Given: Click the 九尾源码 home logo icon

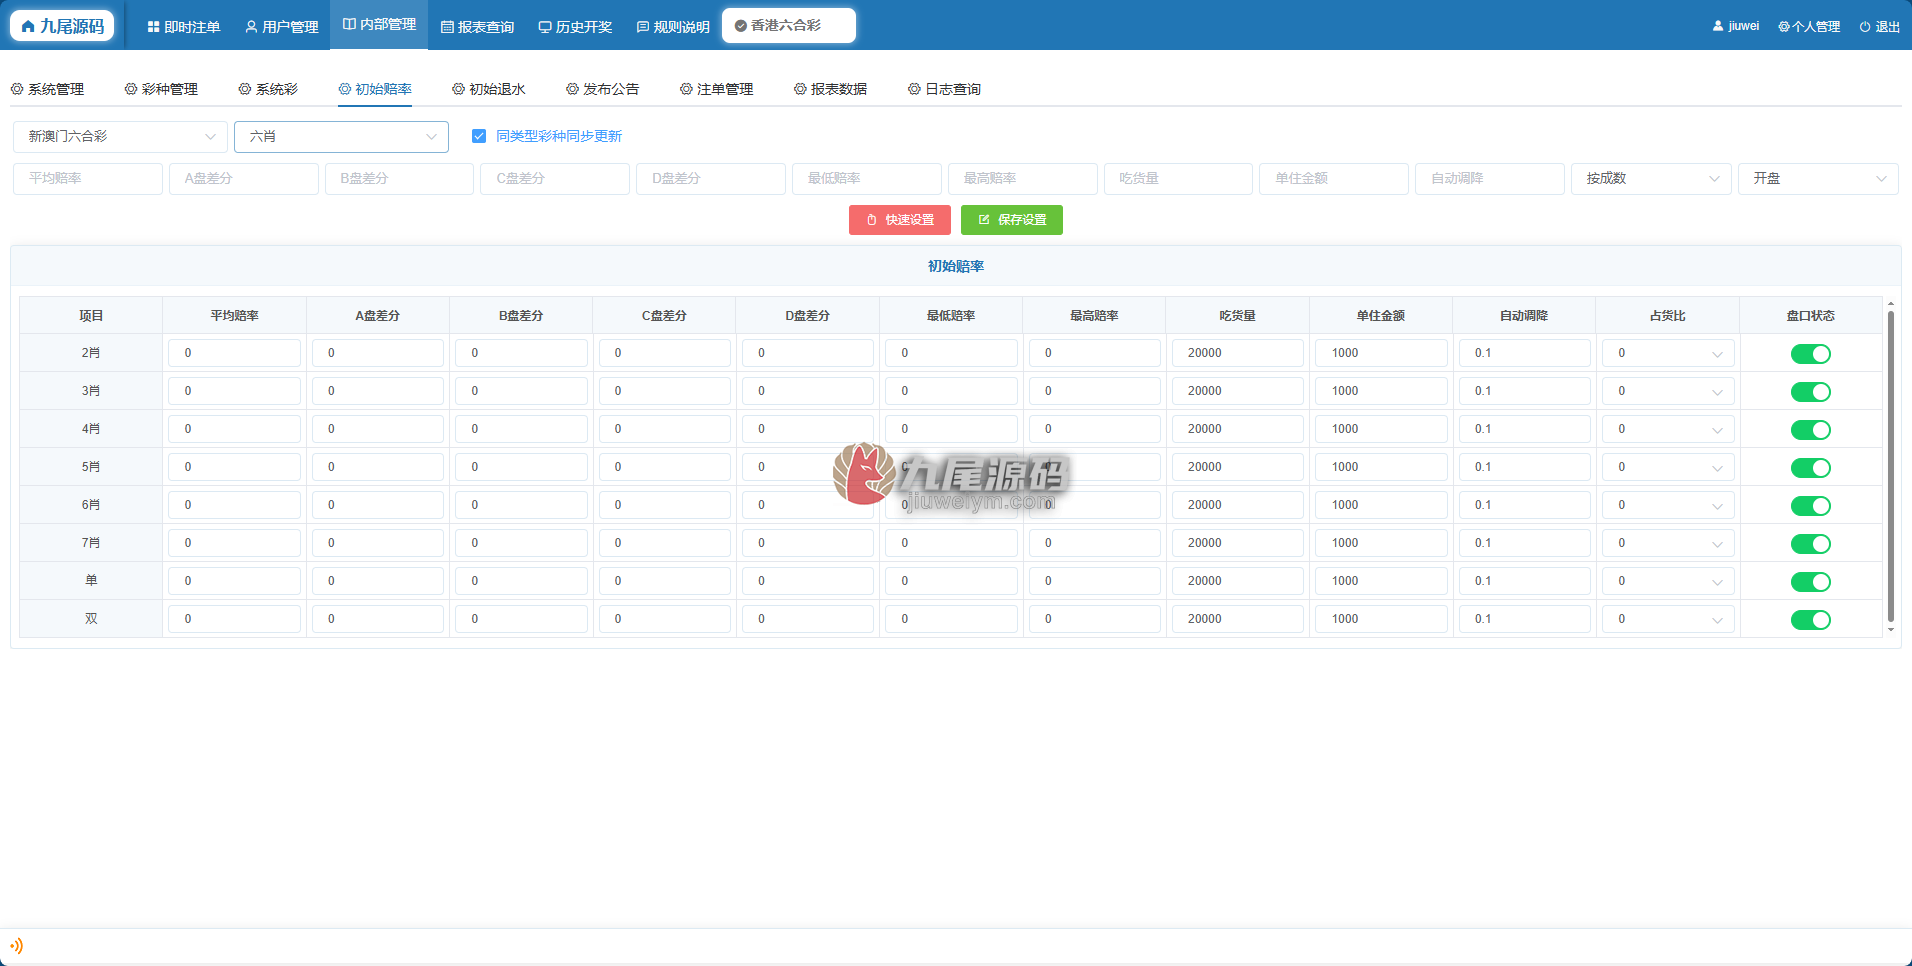Looking at the screenshot, I should tap(28, 26).
